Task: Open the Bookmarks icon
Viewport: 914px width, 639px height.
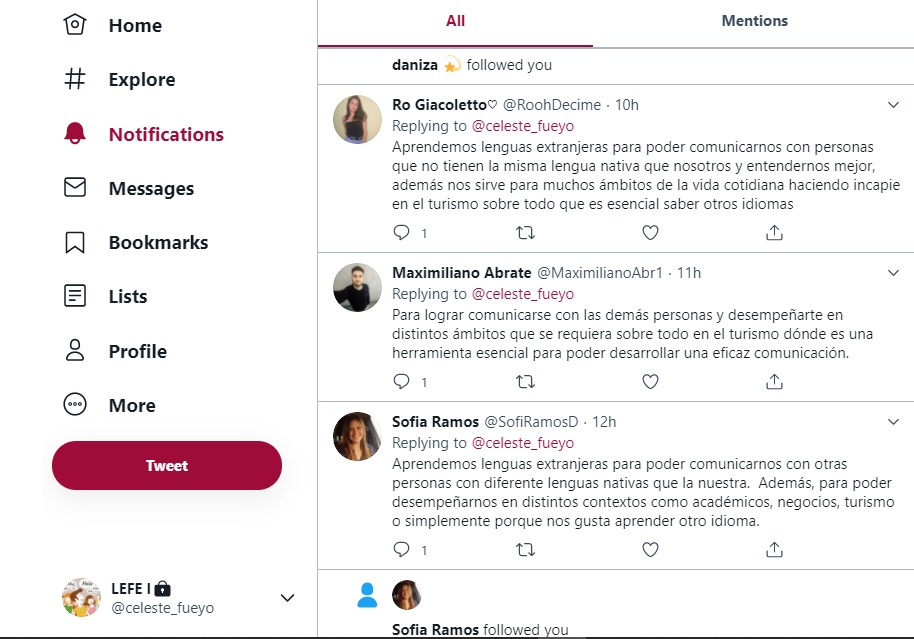Action: [x=75, y=243]
